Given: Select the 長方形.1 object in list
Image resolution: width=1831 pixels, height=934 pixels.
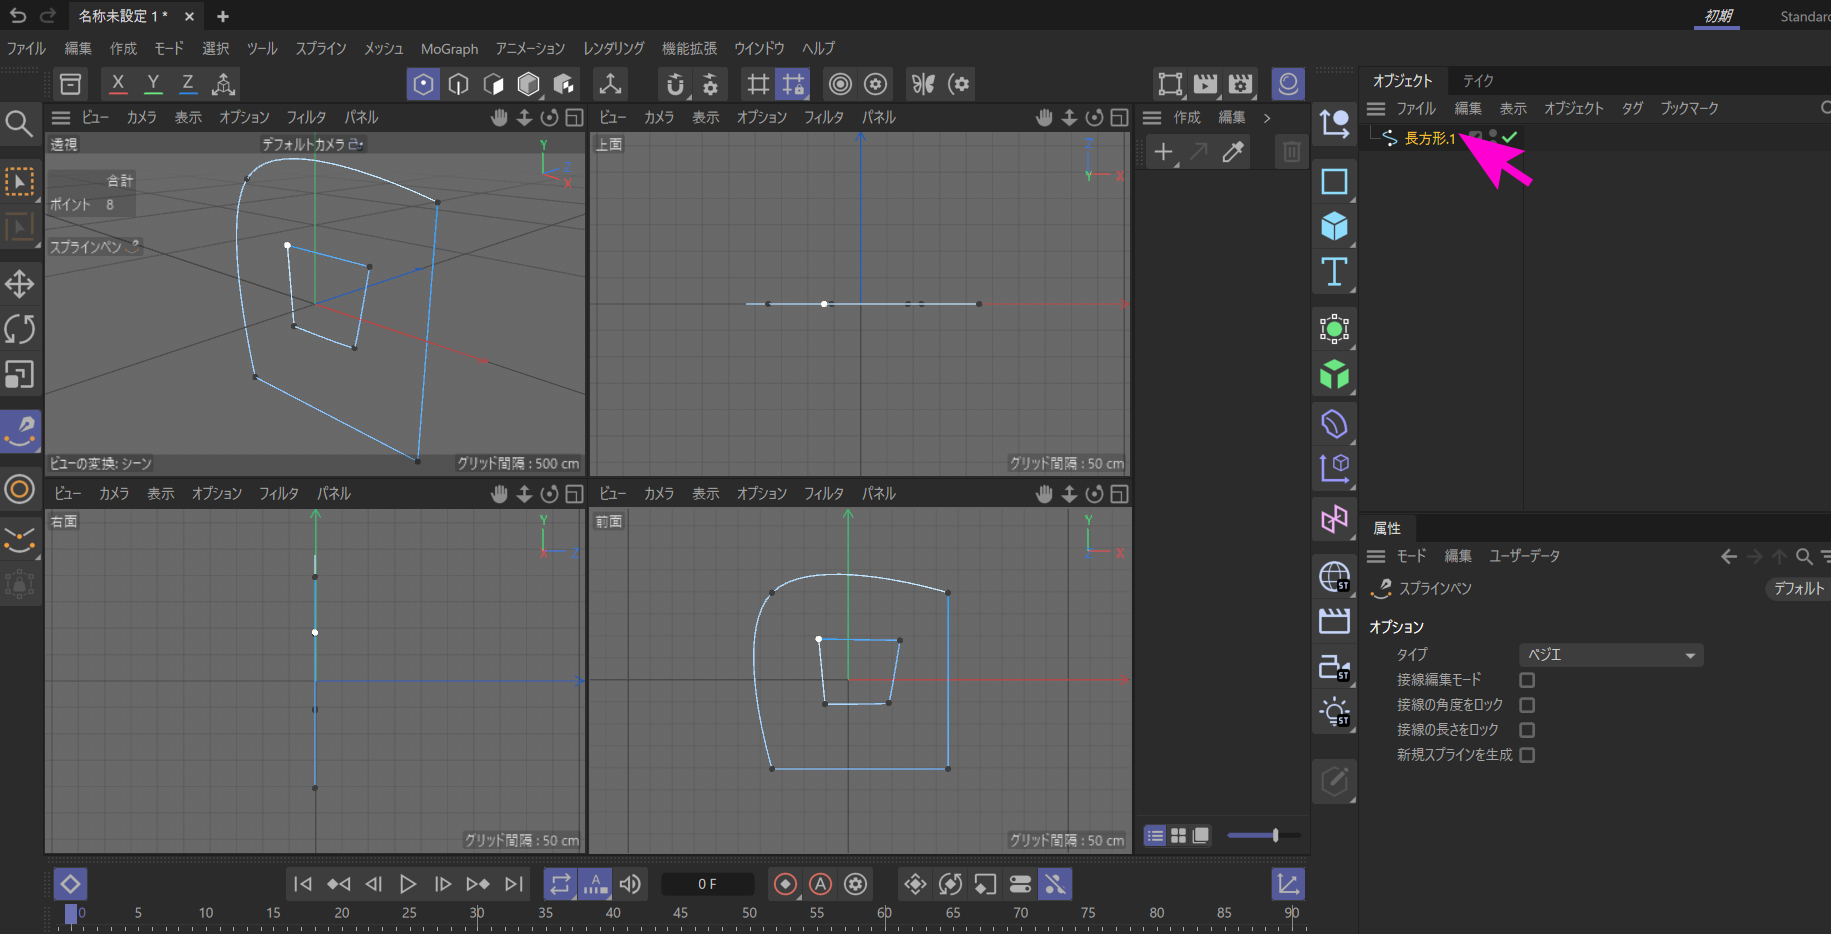Looking at the screenshot, I should coord(1429,138).
